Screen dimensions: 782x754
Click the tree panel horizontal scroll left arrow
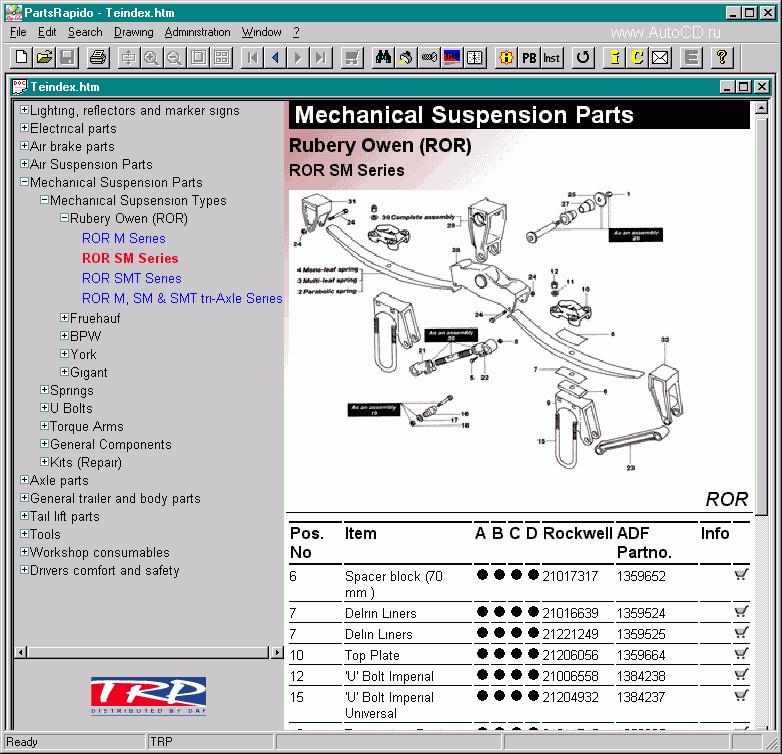[x=20, y=652]
